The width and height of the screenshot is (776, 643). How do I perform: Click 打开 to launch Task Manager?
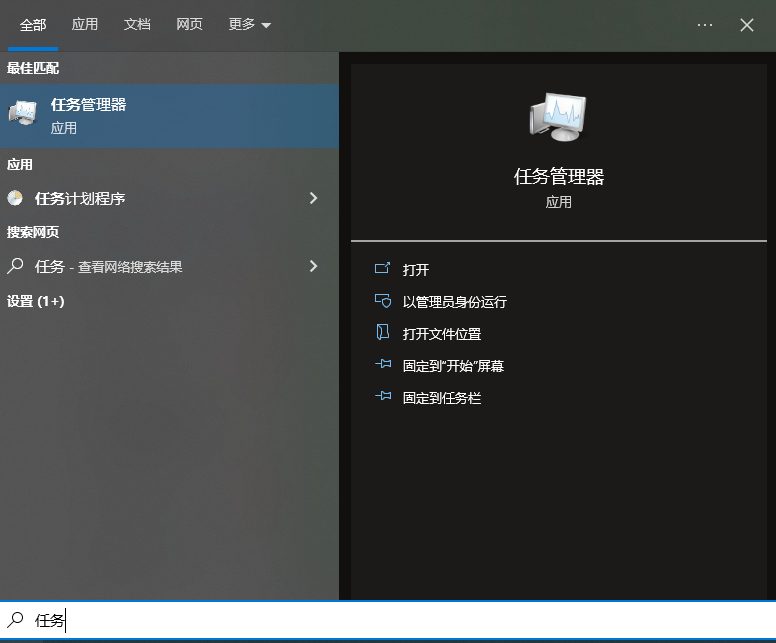[x=416, y=270]
